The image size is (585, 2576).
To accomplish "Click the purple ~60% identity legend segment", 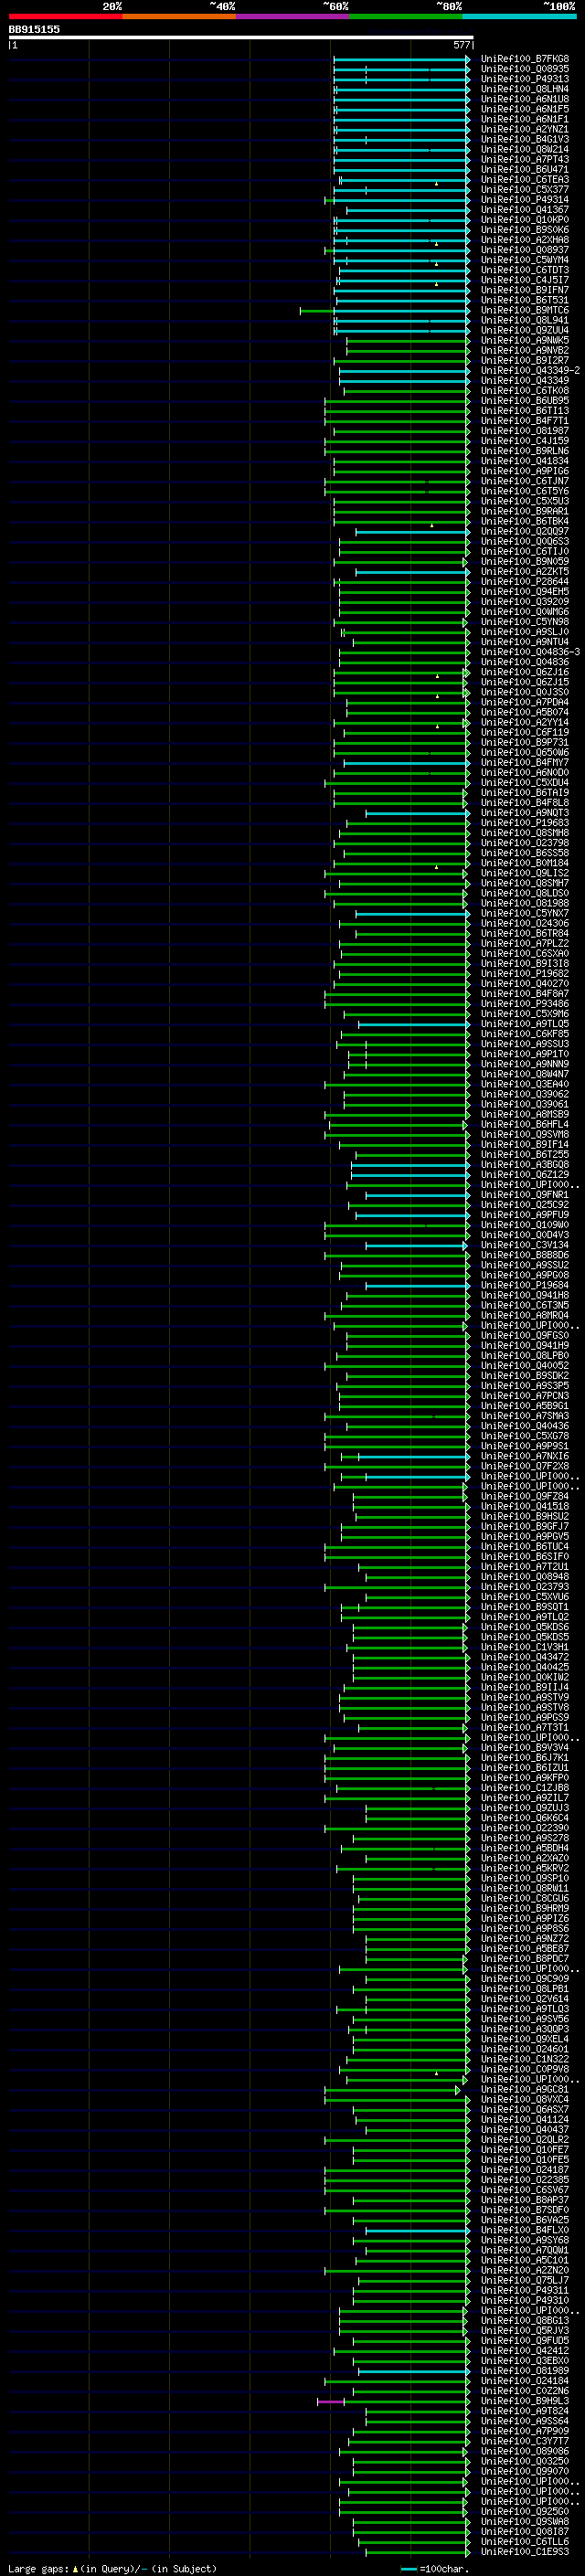I will tap(293, 16).
